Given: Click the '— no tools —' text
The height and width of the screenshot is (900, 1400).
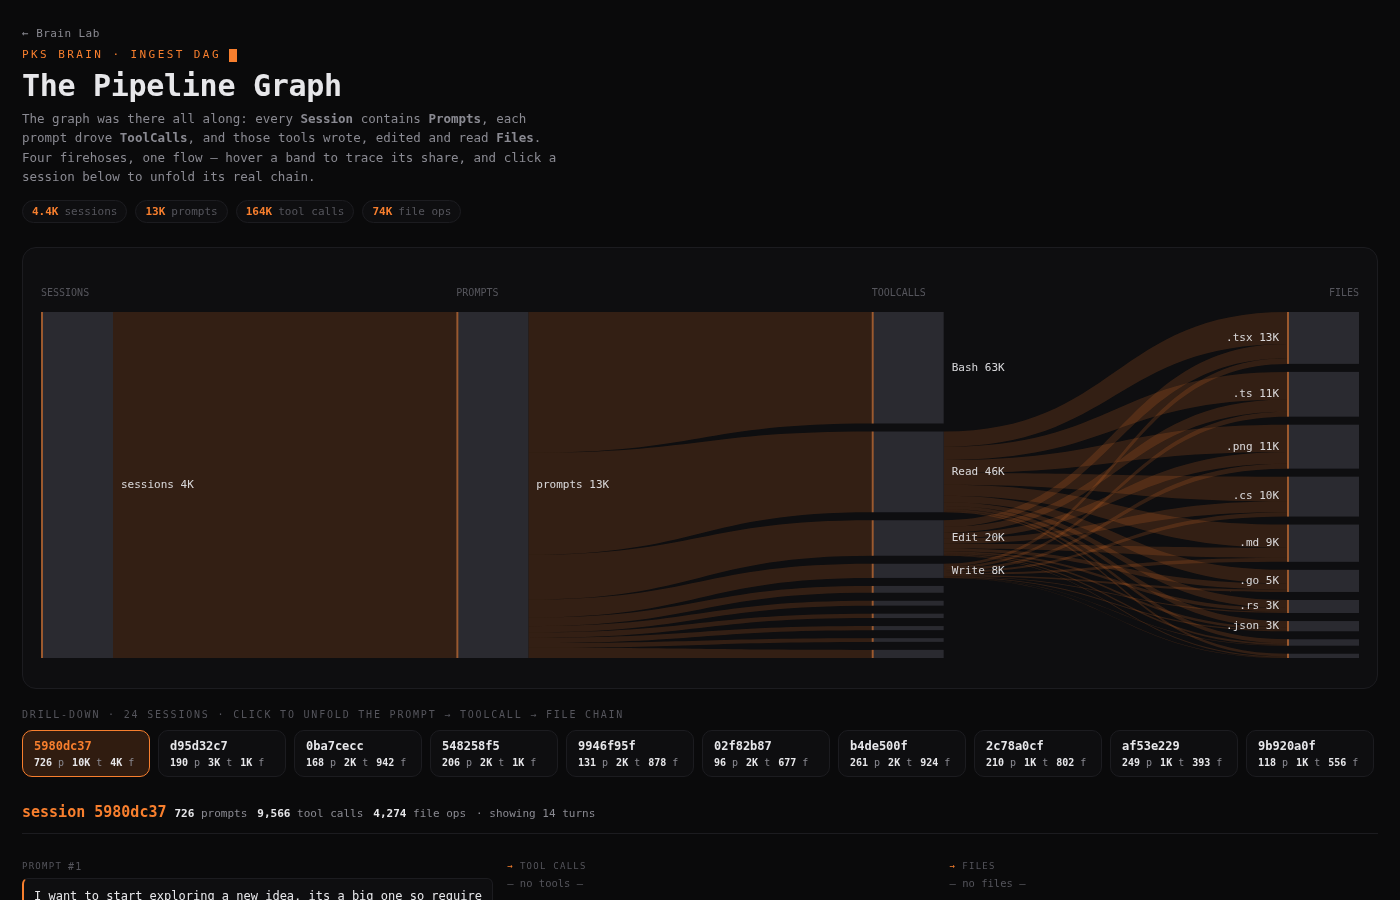Looking at the screenshot, I should pos(545,883).
